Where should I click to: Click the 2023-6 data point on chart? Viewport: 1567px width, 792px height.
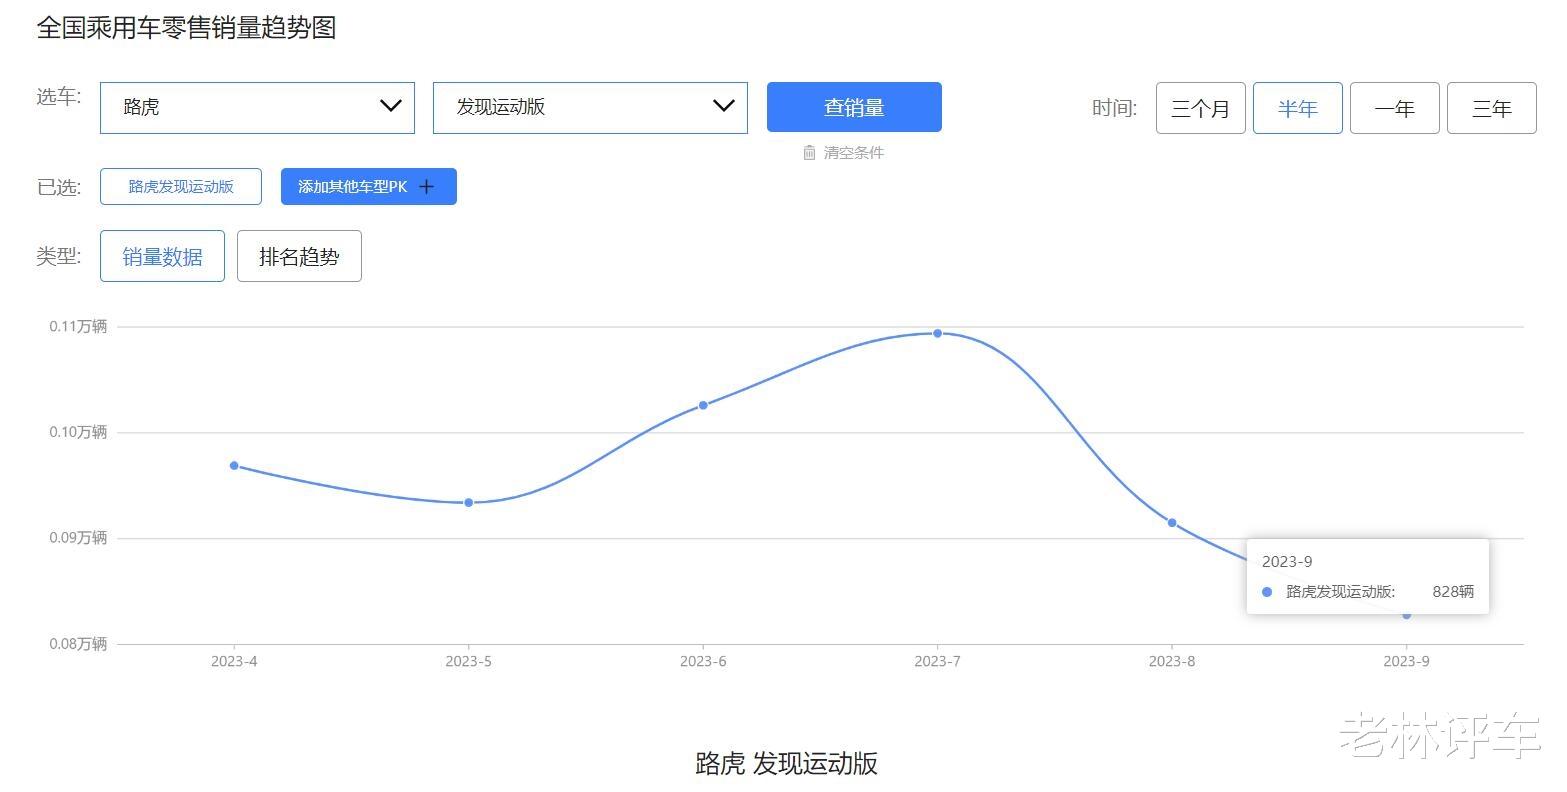click(703, 406)
